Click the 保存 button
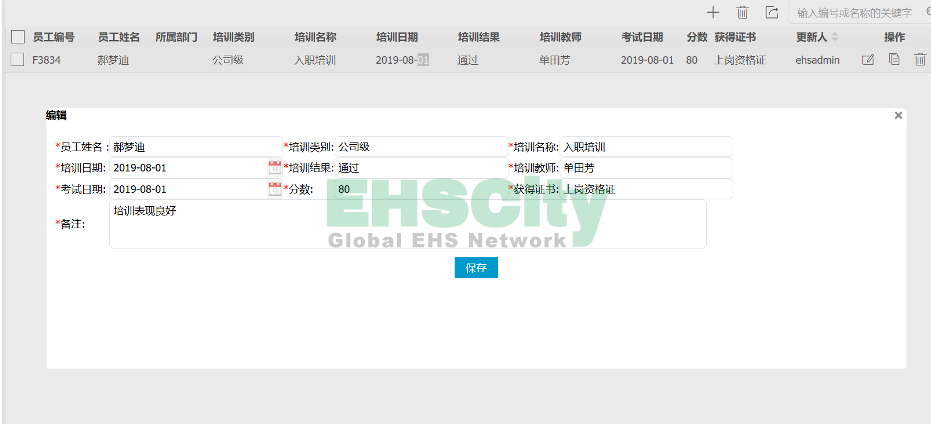Viewport: 931px width, 424px height. [x=476, y=268]
